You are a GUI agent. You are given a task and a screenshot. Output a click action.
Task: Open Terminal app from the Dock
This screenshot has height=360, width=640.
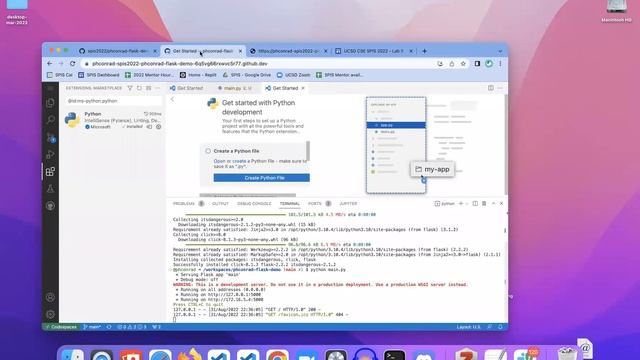pos(394,355)
